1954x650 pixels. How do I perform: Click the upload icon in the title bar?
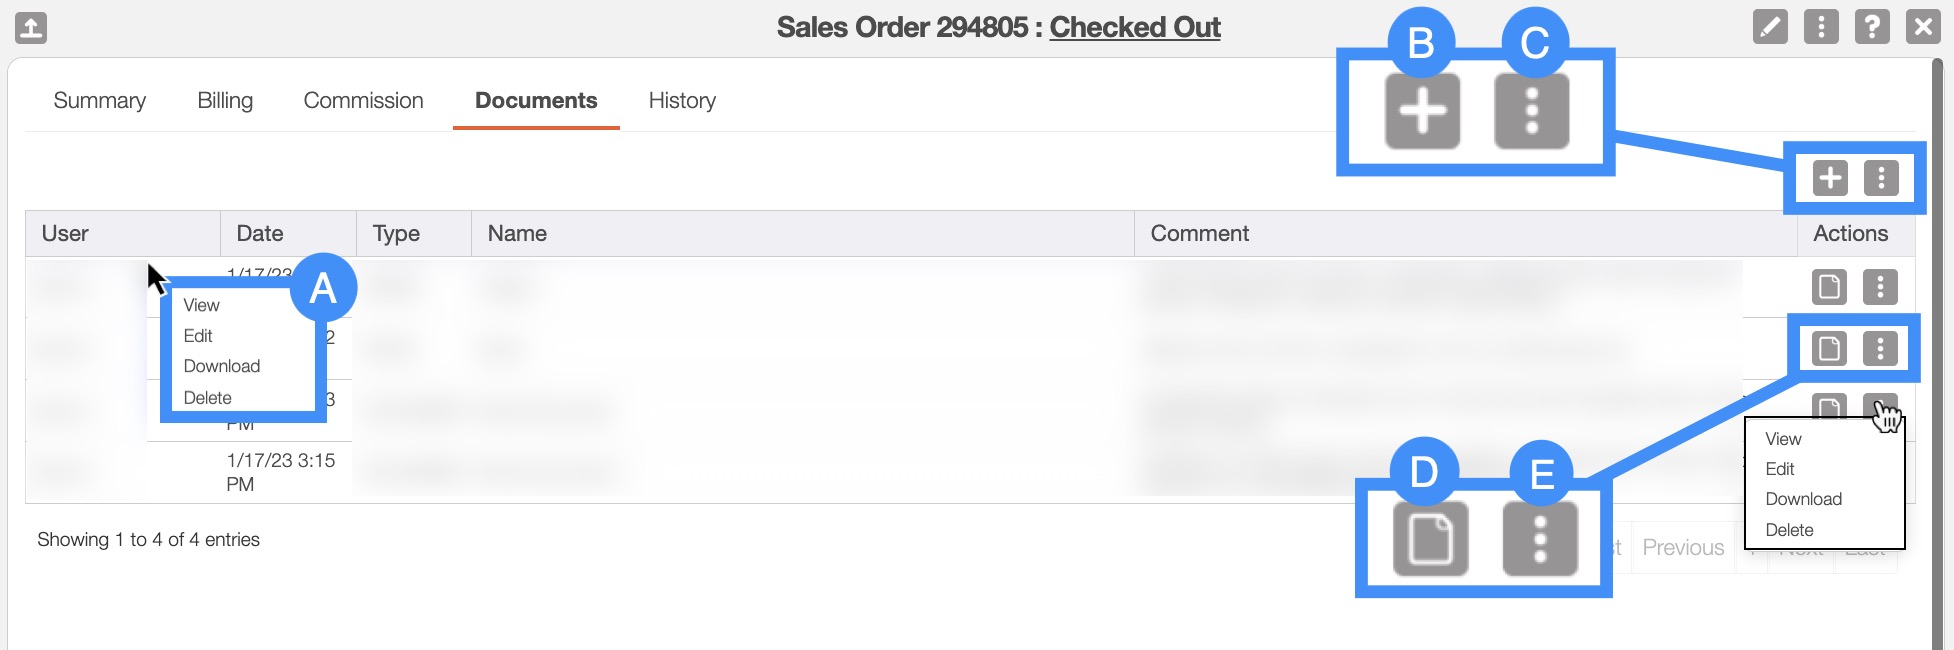[31, 27]
